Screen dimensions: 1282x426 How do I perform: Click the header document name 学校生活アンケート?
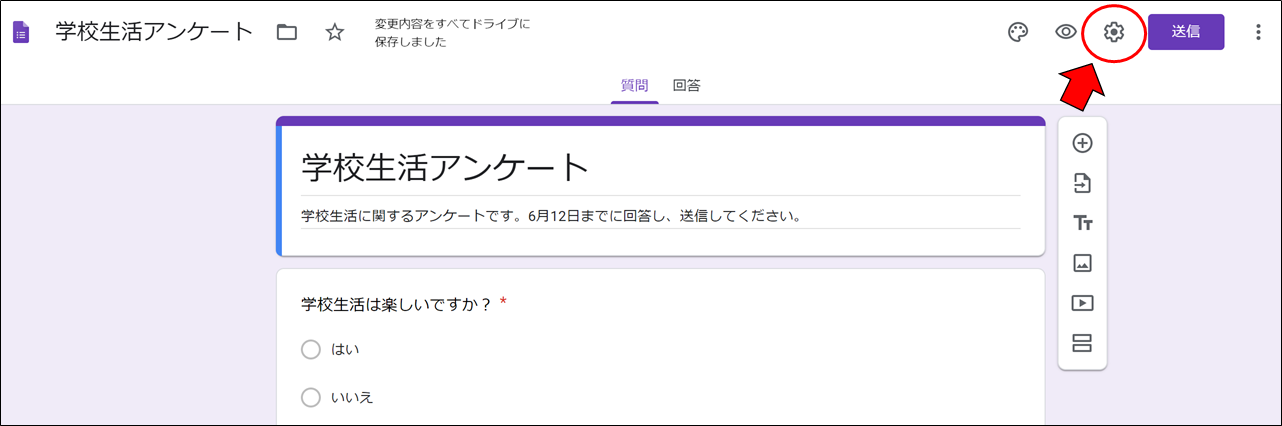pyautogui.click(x=155, y=32)
